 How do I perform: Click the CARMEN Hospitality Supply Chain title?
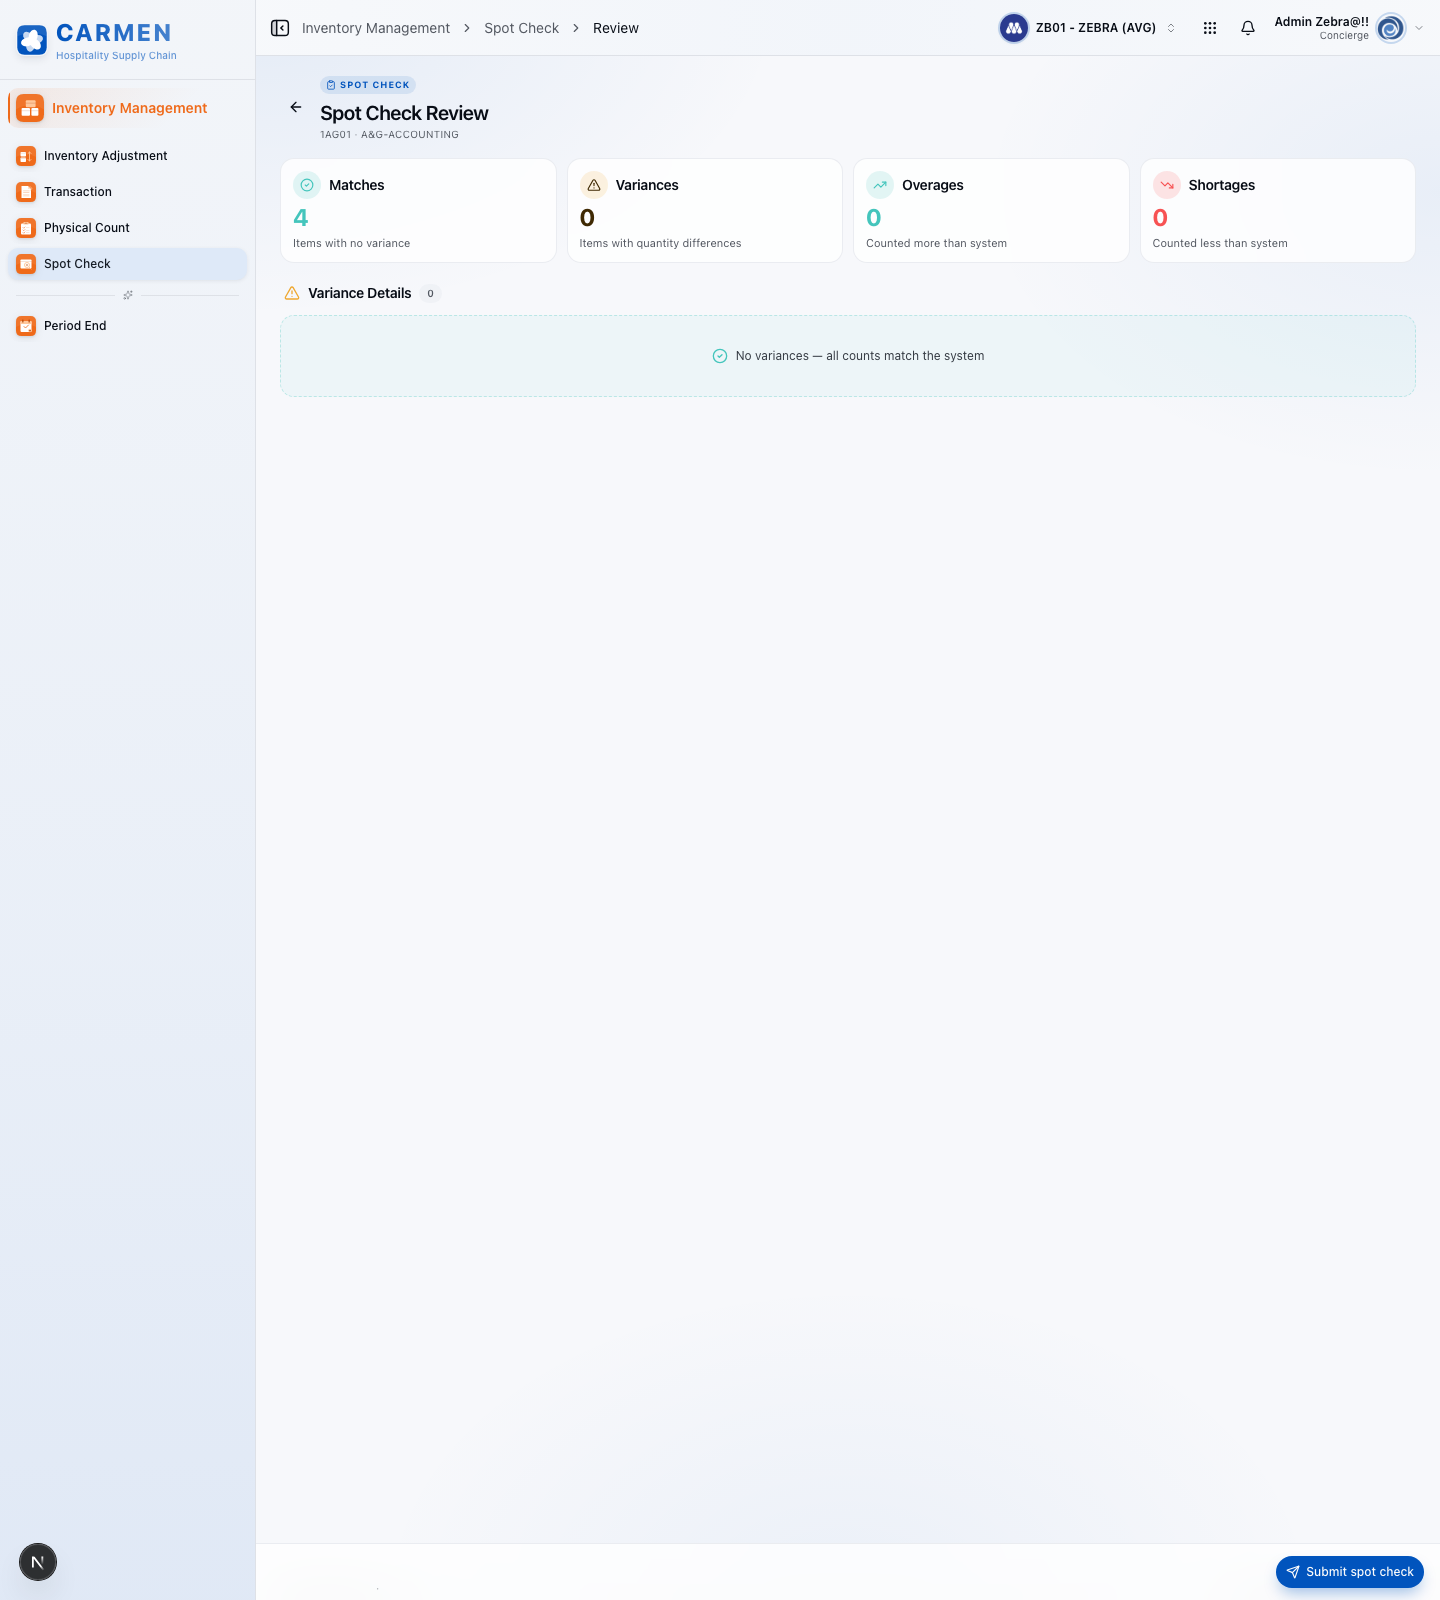pyautogui.click(x=116, y=41)
